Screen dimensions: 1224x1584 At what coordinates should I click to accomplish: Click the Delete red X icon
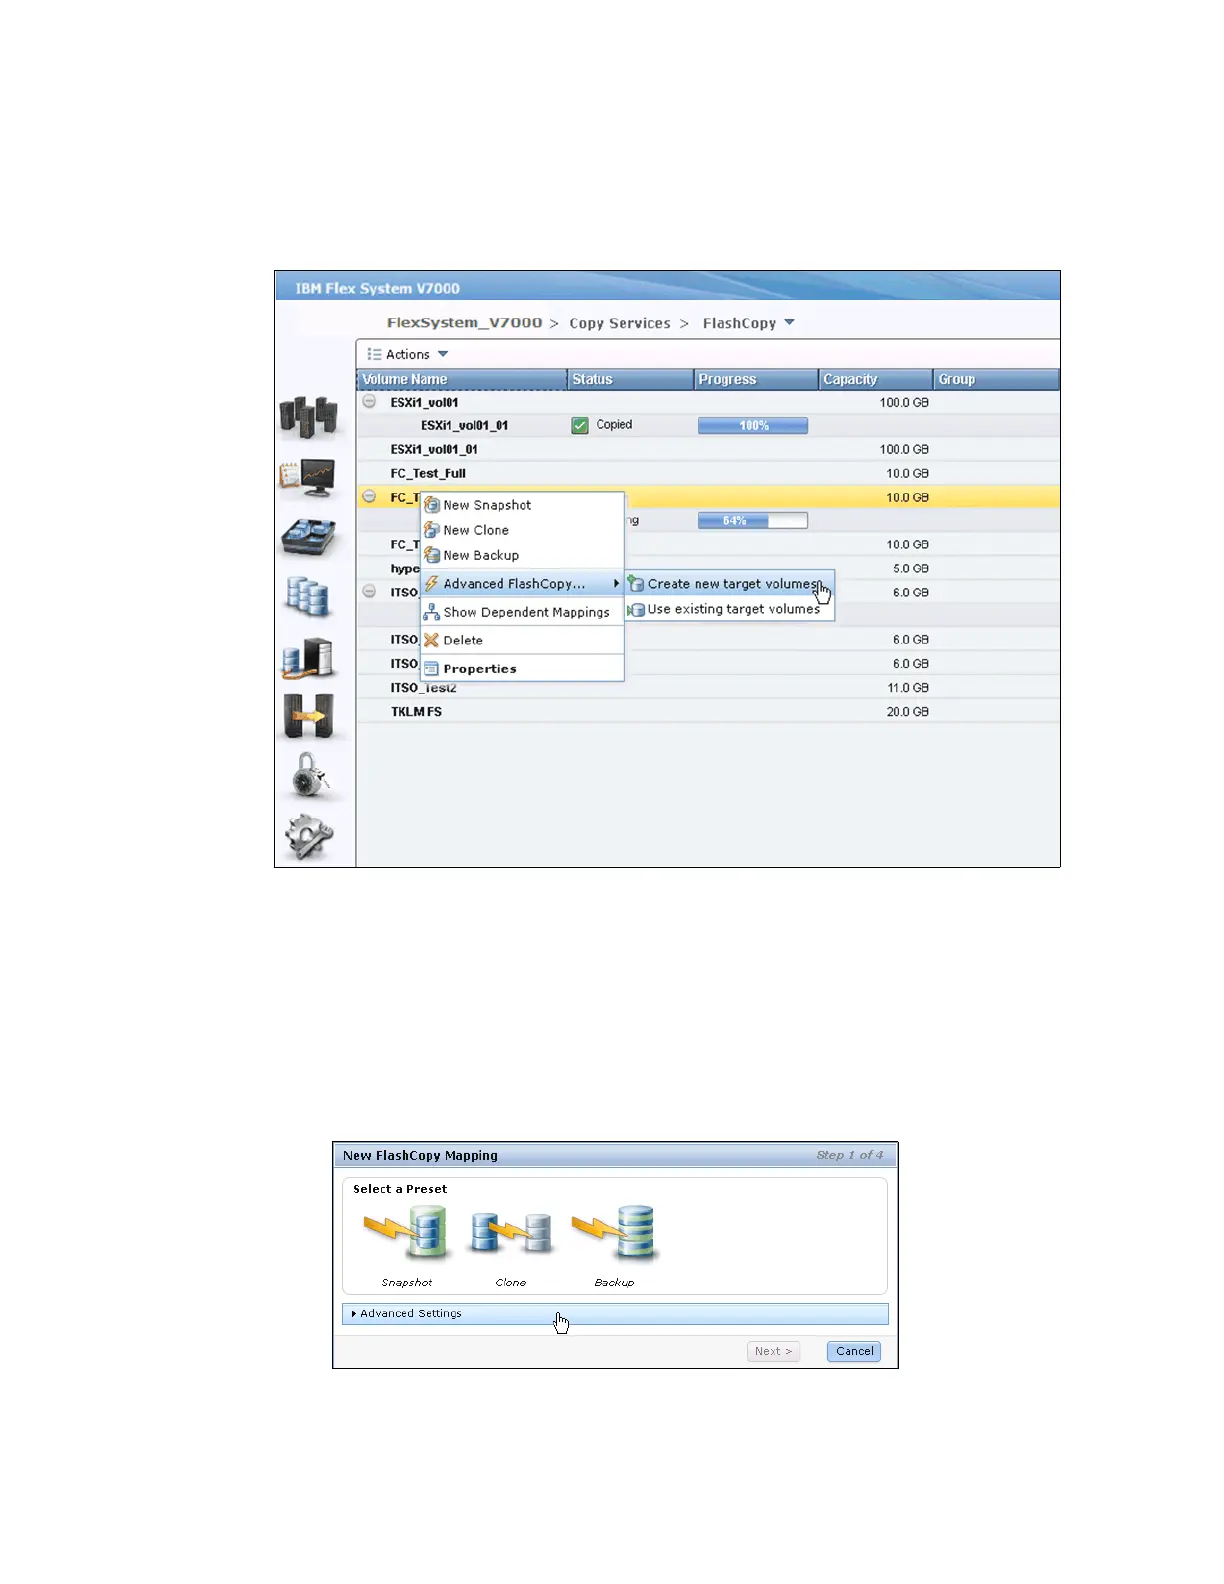(432, 640)
